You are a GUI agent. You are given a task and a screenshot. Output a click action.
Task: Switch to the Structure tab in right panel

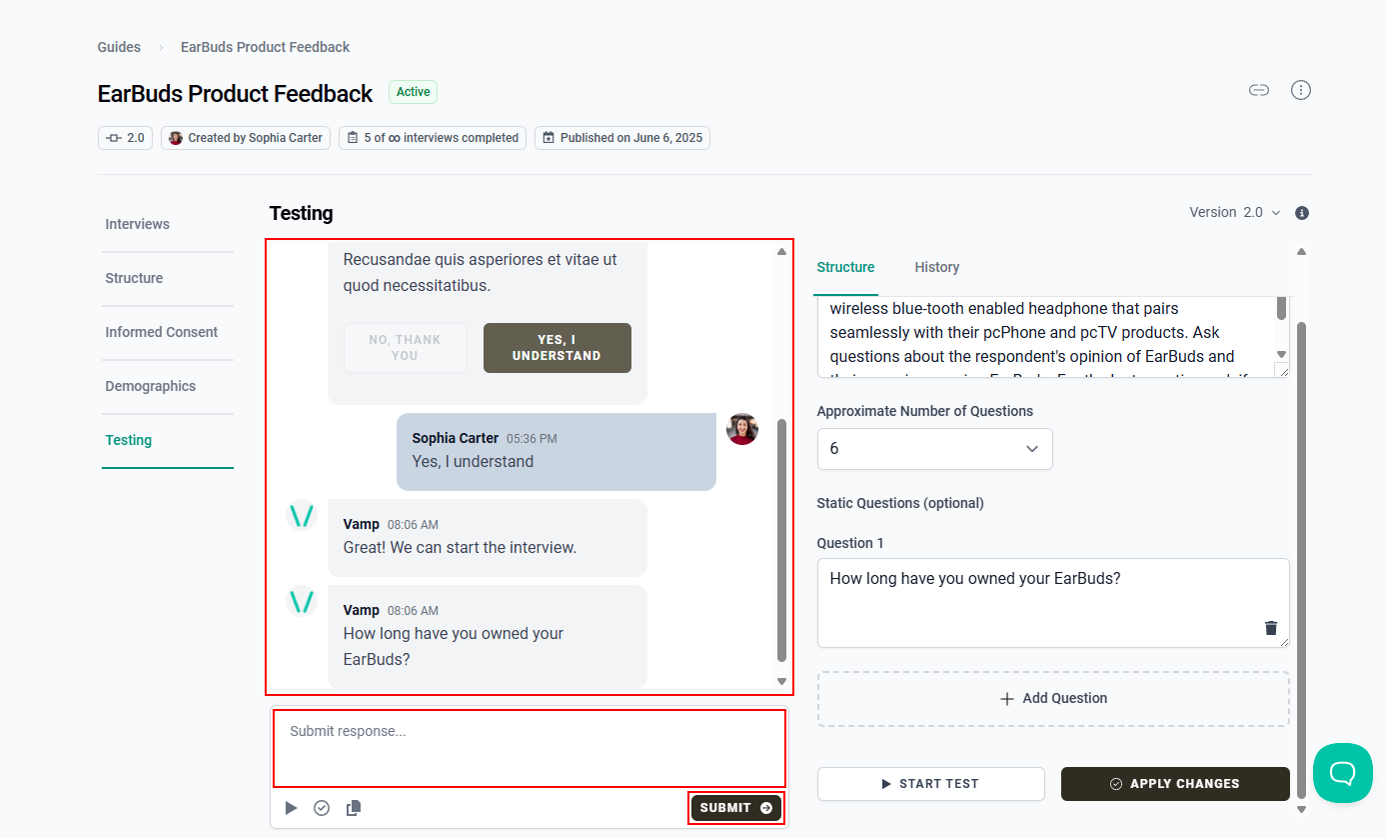[846, 268]
